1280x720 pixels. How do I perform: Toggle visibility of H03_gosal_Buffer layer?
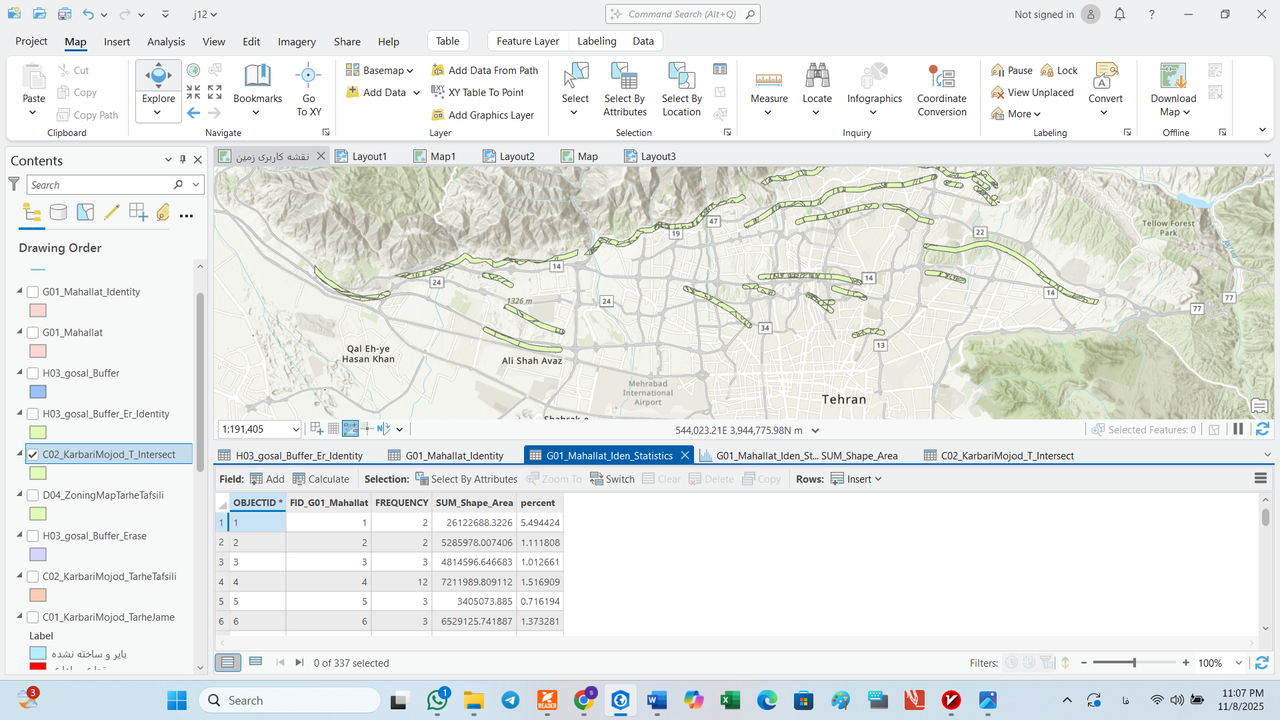pyautogui.click(x=33, y=373)
